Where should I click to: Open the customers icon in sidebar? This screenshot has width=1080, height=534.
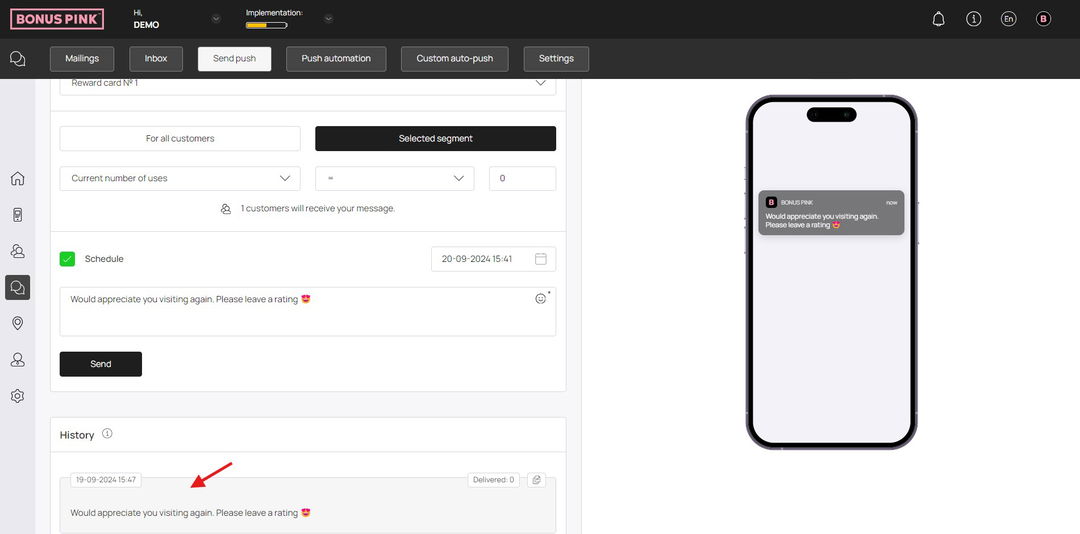pos(18,251)
